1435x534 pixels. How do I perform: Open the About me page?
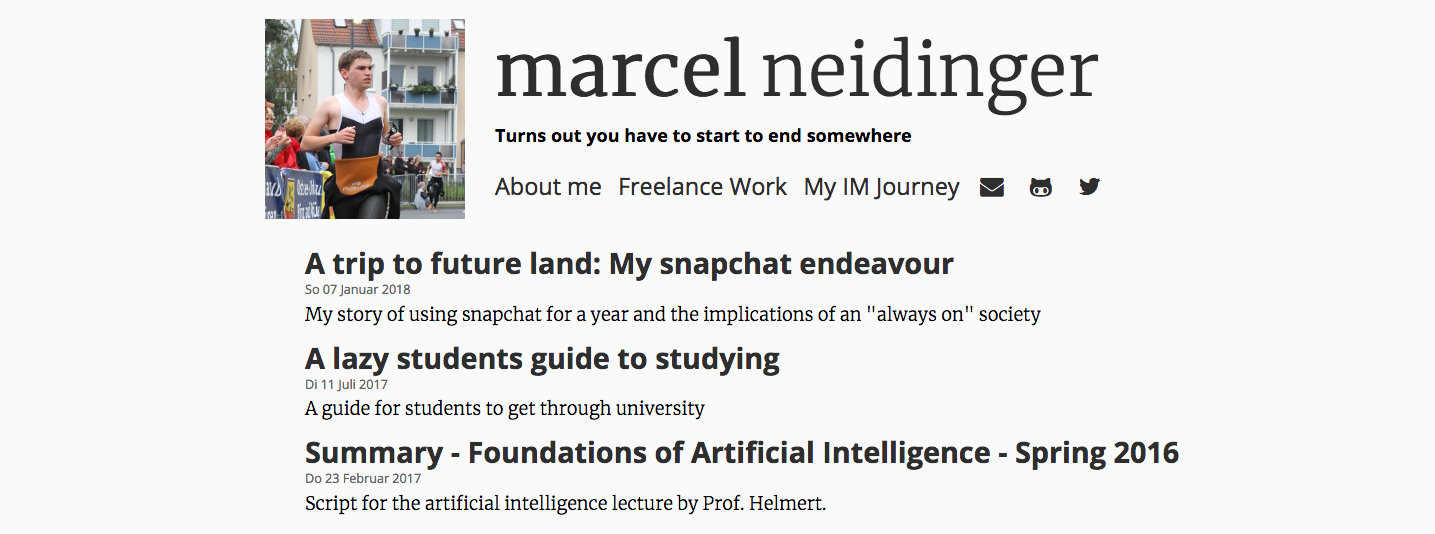[x=548, y=187]
